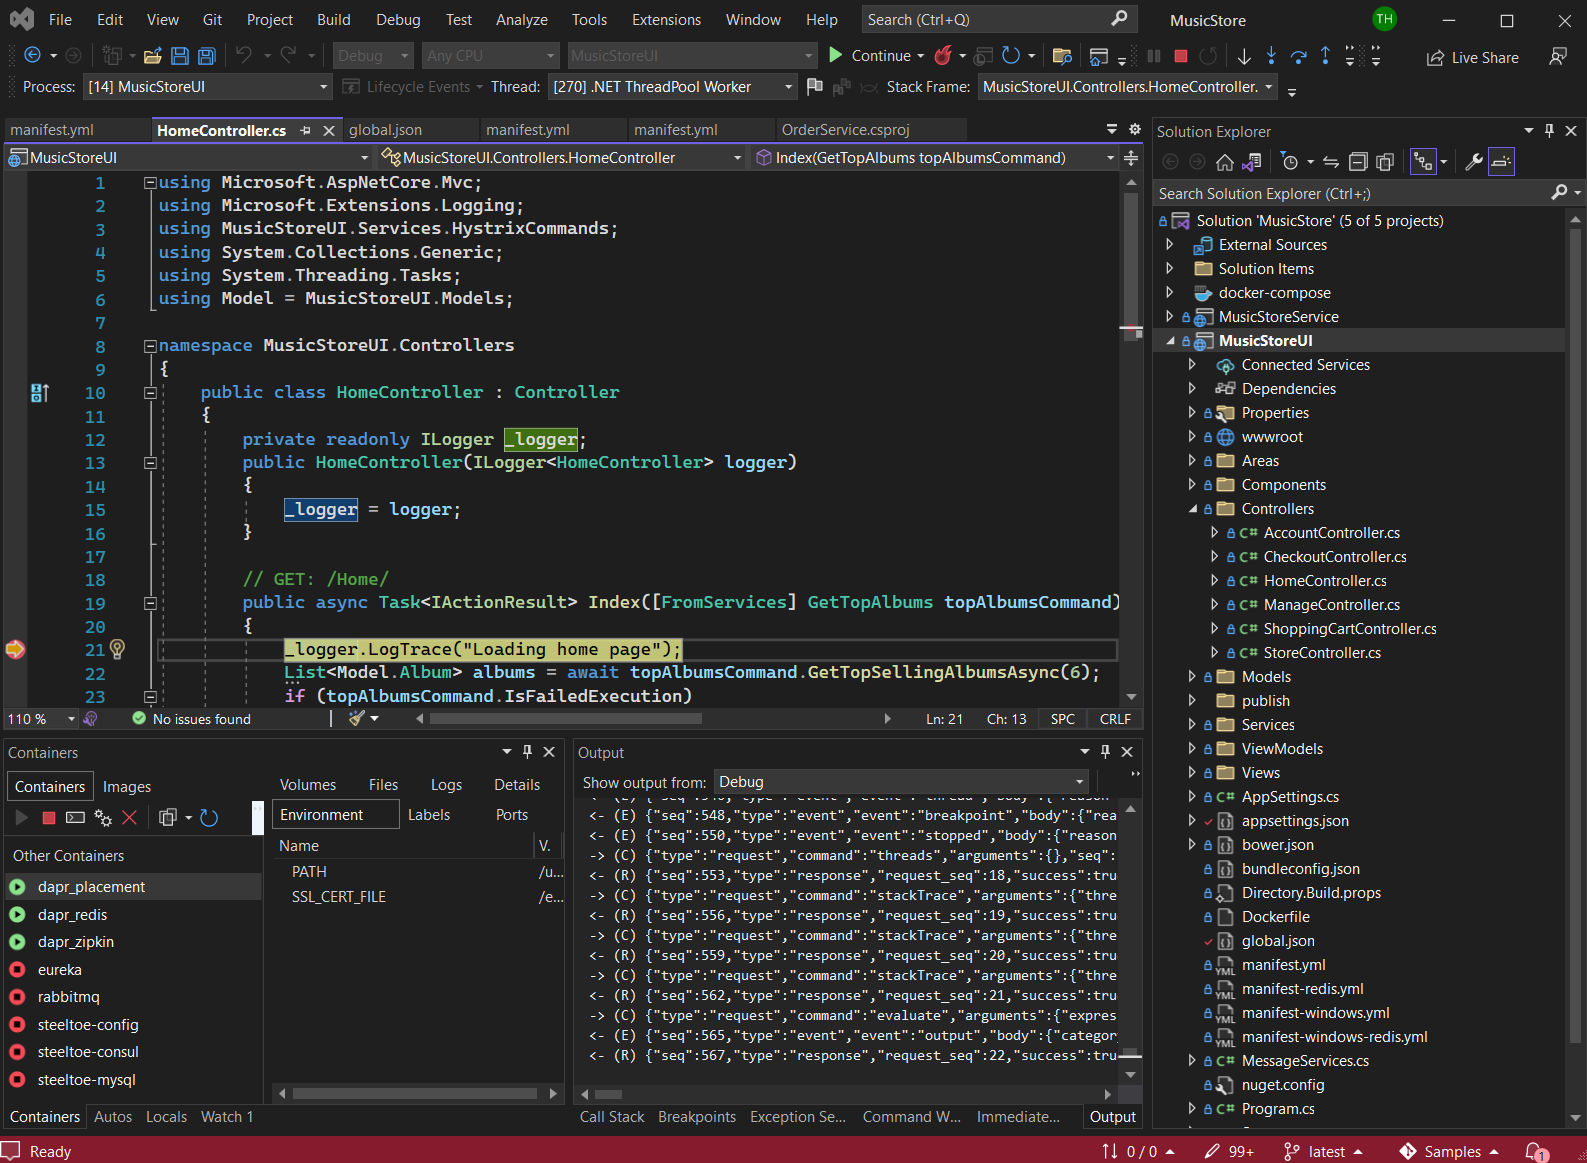Toggle the breakpoint on line 21

click(x=15, y=650)
